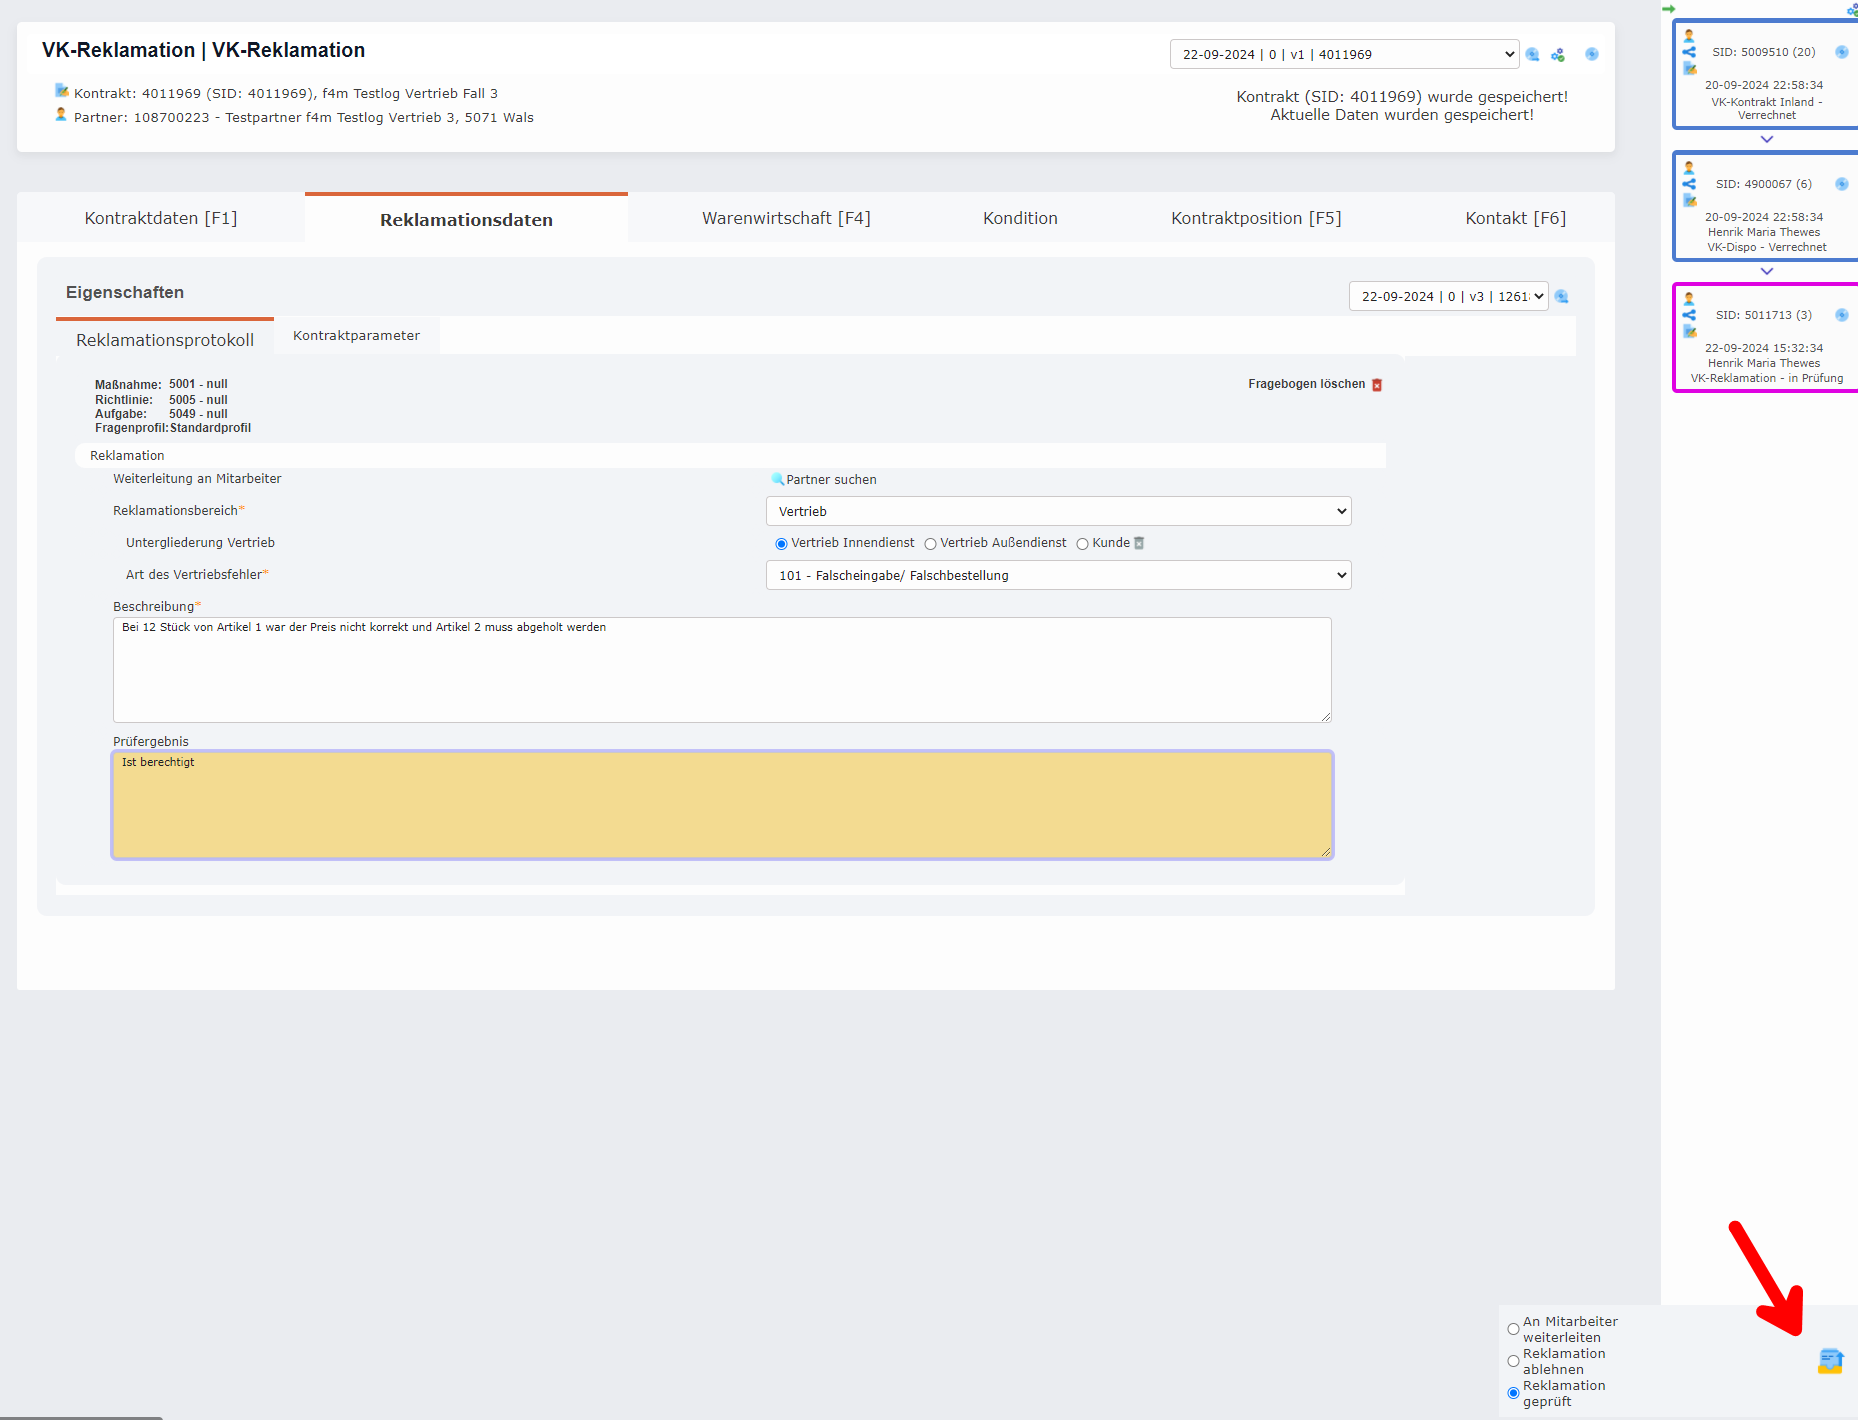Click the person icon on SID 5009510 card

(x=1689, y=34)
